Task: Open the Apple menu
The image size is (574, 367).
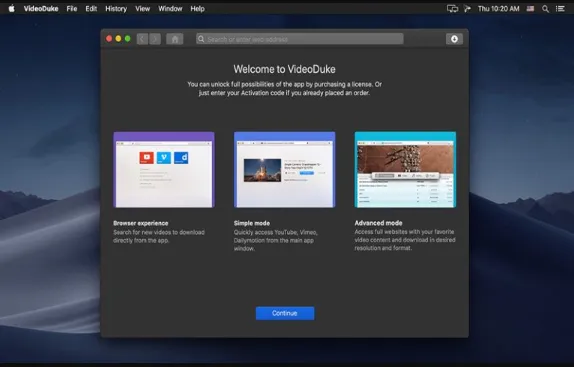Action: 12,8
